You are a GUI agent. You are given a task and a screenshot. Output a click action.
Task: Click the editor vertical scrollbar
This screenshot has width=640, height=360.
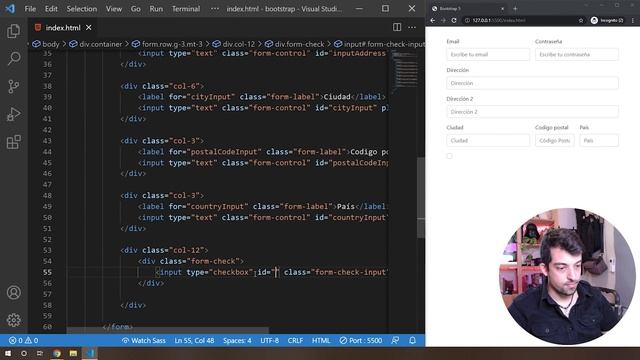click(421, 198)
